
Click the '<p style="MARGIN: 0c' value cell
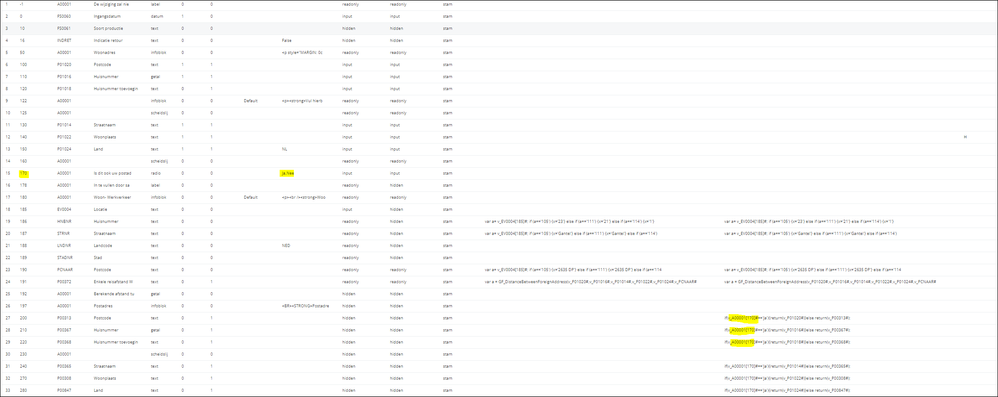302,52
